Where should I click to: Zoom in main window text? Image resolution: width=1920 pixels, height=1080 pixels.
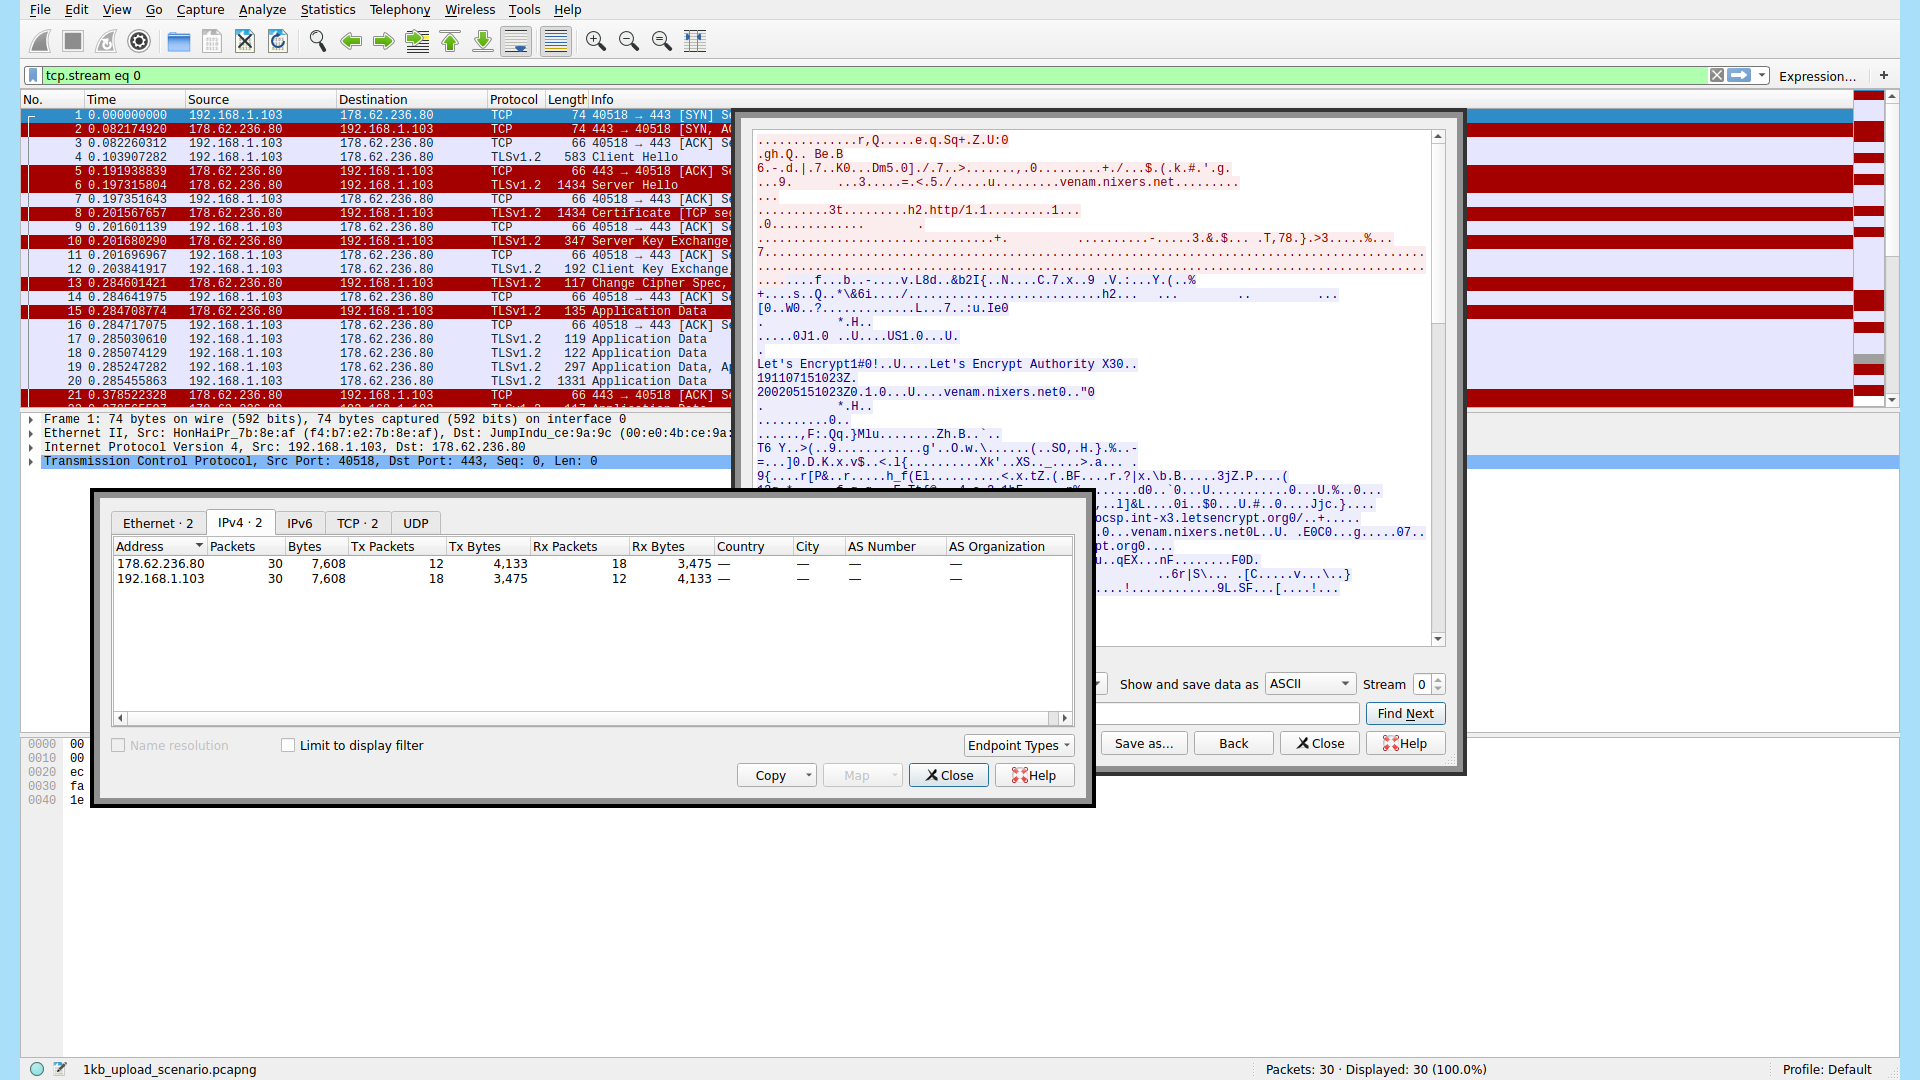click(596, 41)
